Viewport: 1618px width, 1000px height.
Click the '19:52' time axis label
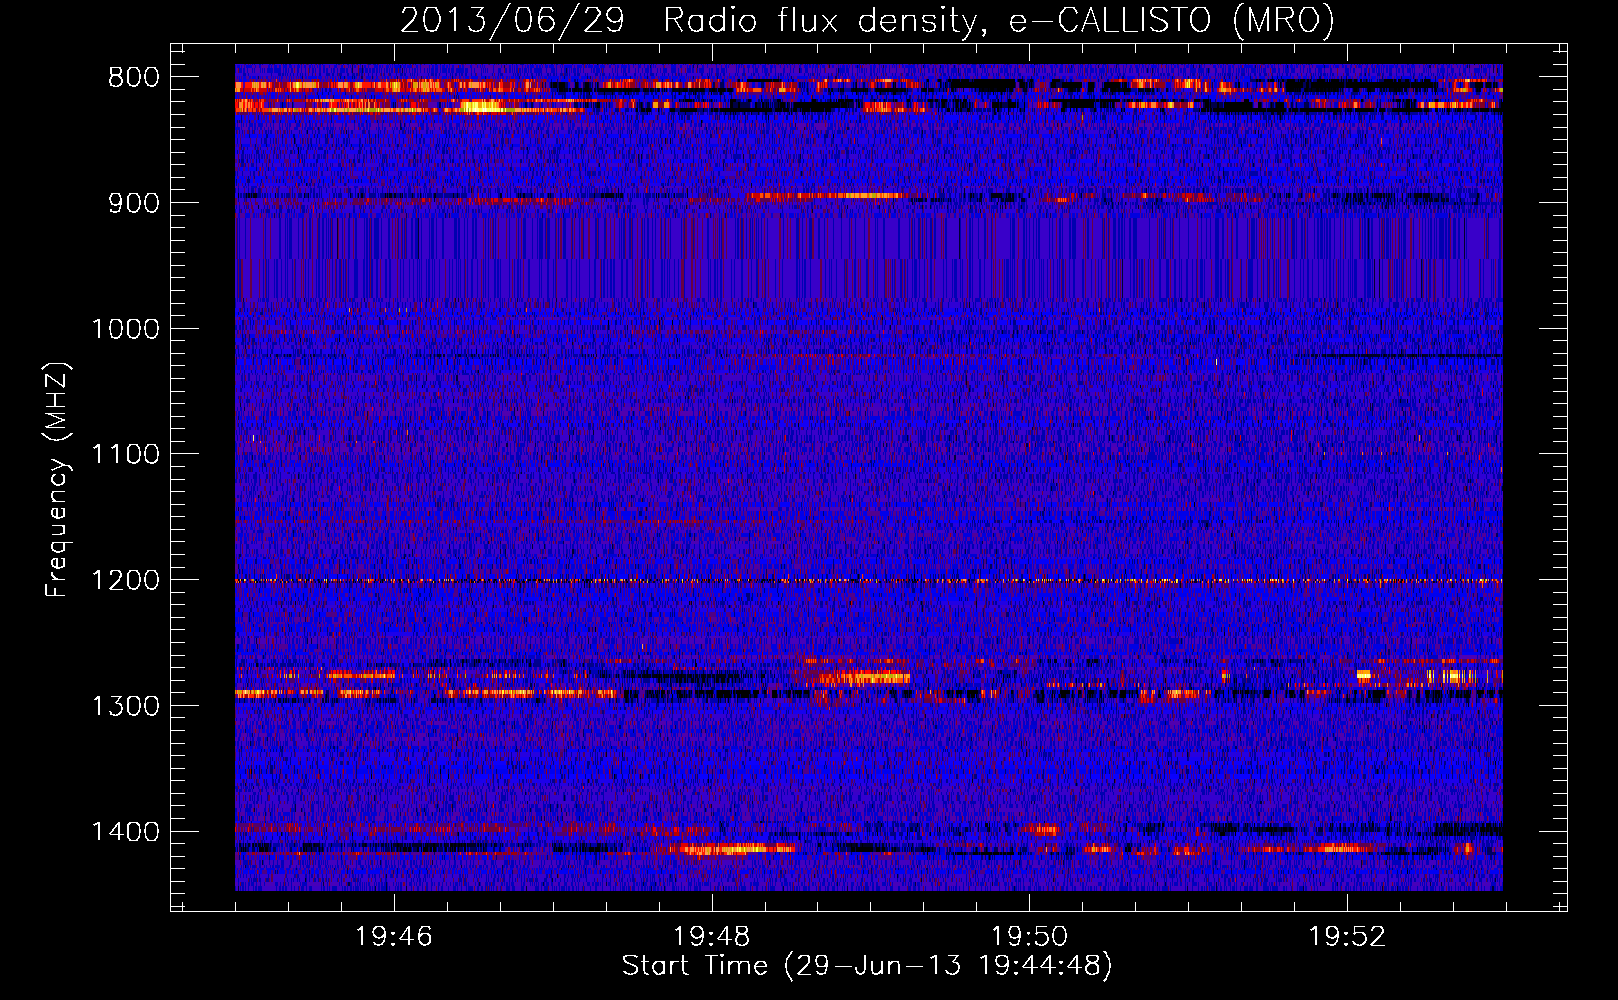[x=1347, y=937]
